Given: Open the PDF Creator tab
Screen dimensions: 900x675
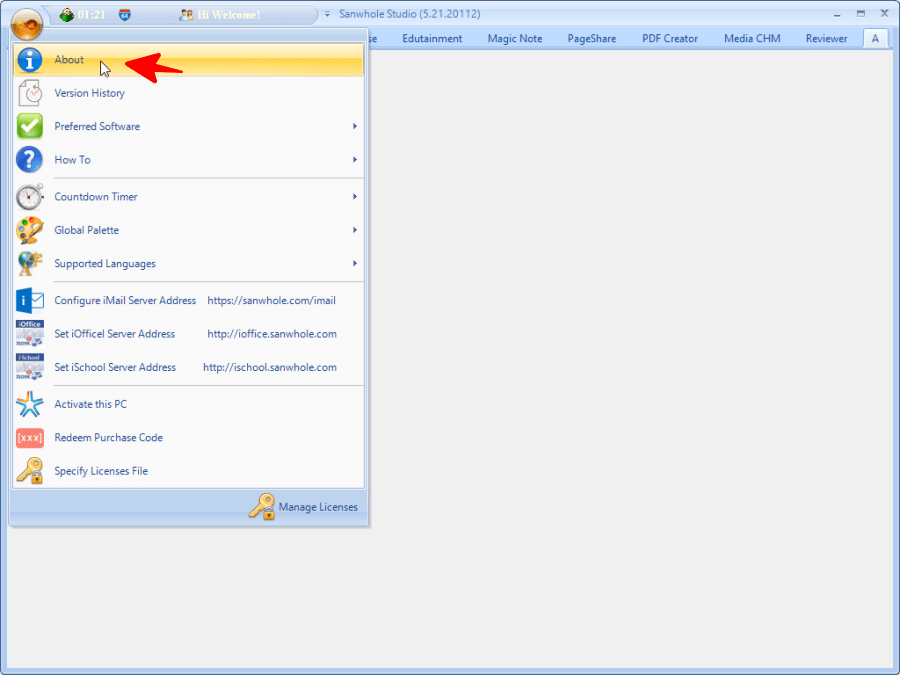Looking at the screenshot, I should (x=670, y=38).
